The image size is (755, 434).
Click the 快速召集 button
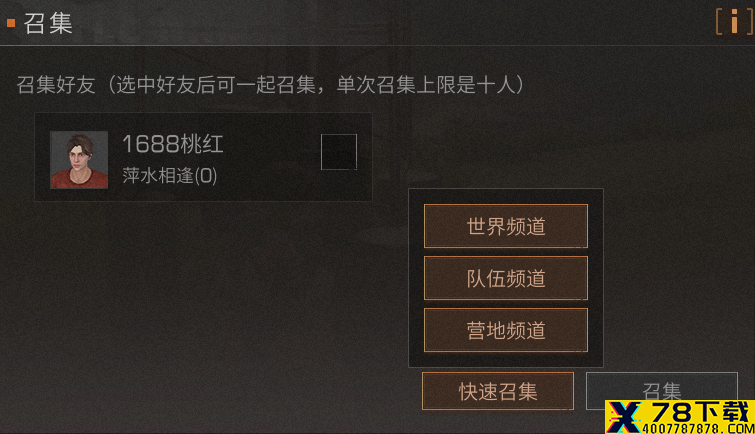point(498,391)
